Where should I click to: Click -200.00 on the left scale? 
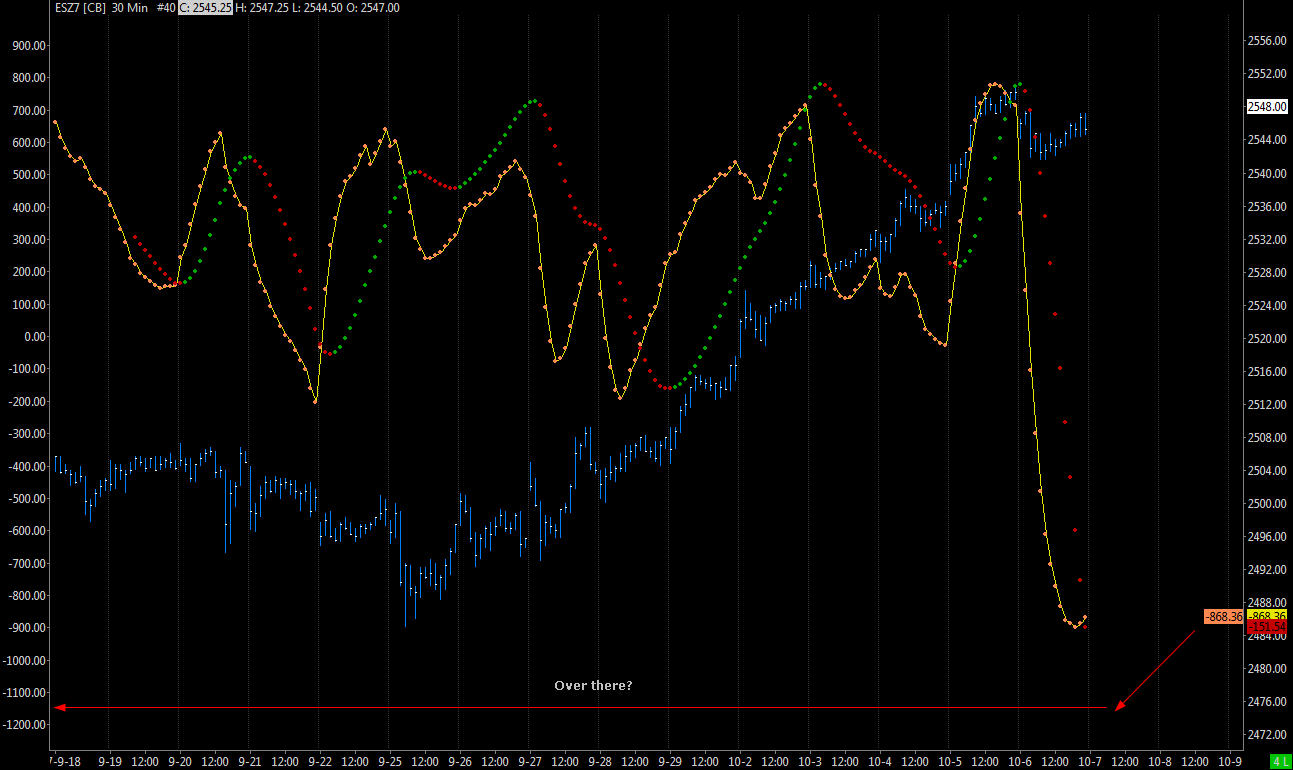tap(27, 401)
